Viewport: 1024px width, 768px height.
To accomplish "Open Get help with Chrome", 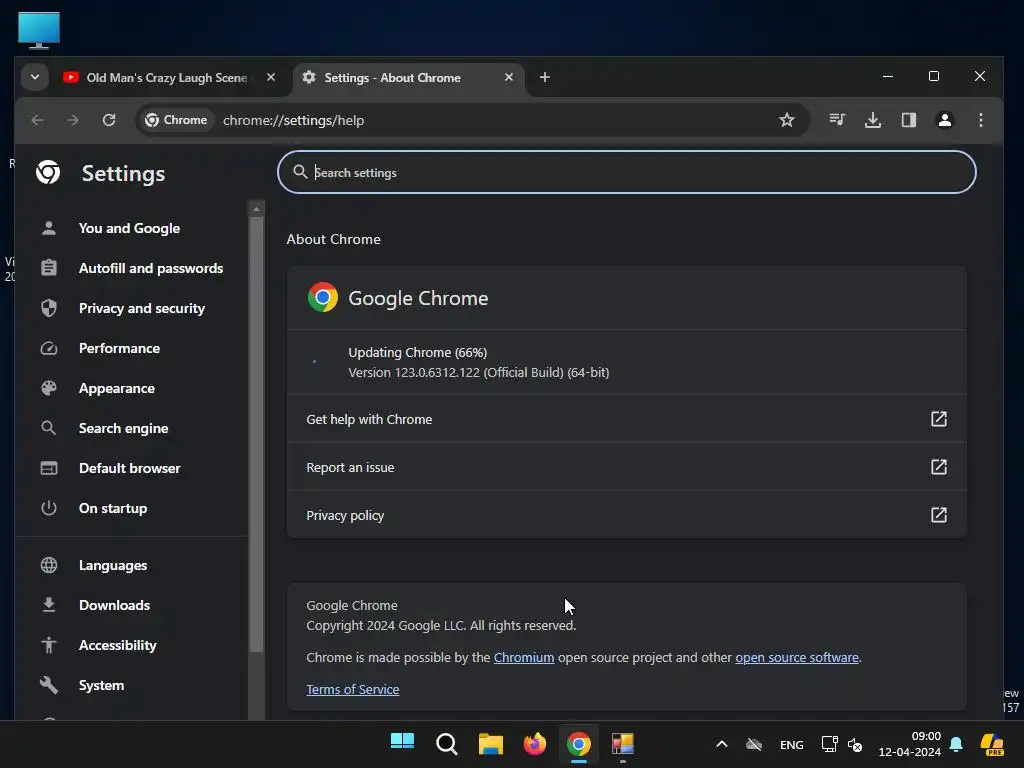I will [627, 419].
